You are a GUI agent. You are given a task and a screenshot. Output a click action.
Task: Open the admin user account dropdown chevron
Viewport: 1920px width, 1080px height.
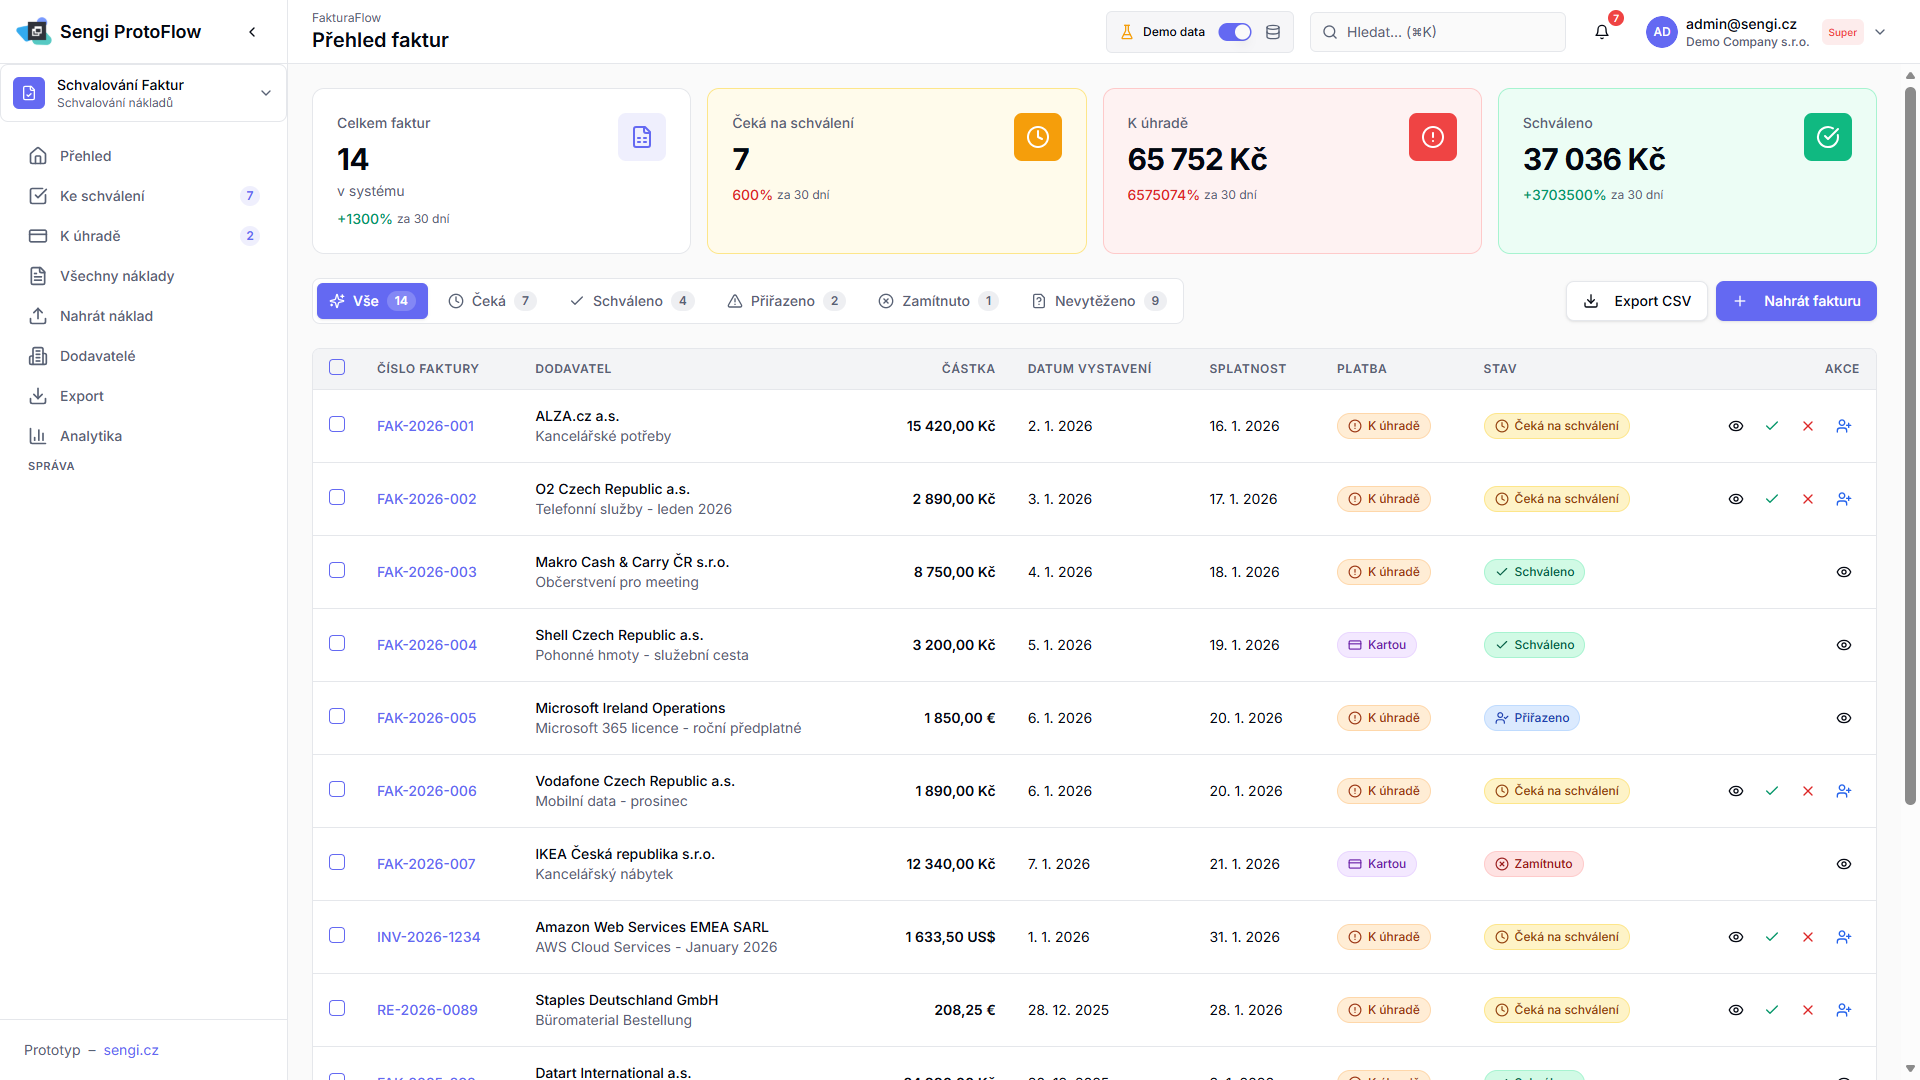pyautogui.click(x=1880, y=32)
